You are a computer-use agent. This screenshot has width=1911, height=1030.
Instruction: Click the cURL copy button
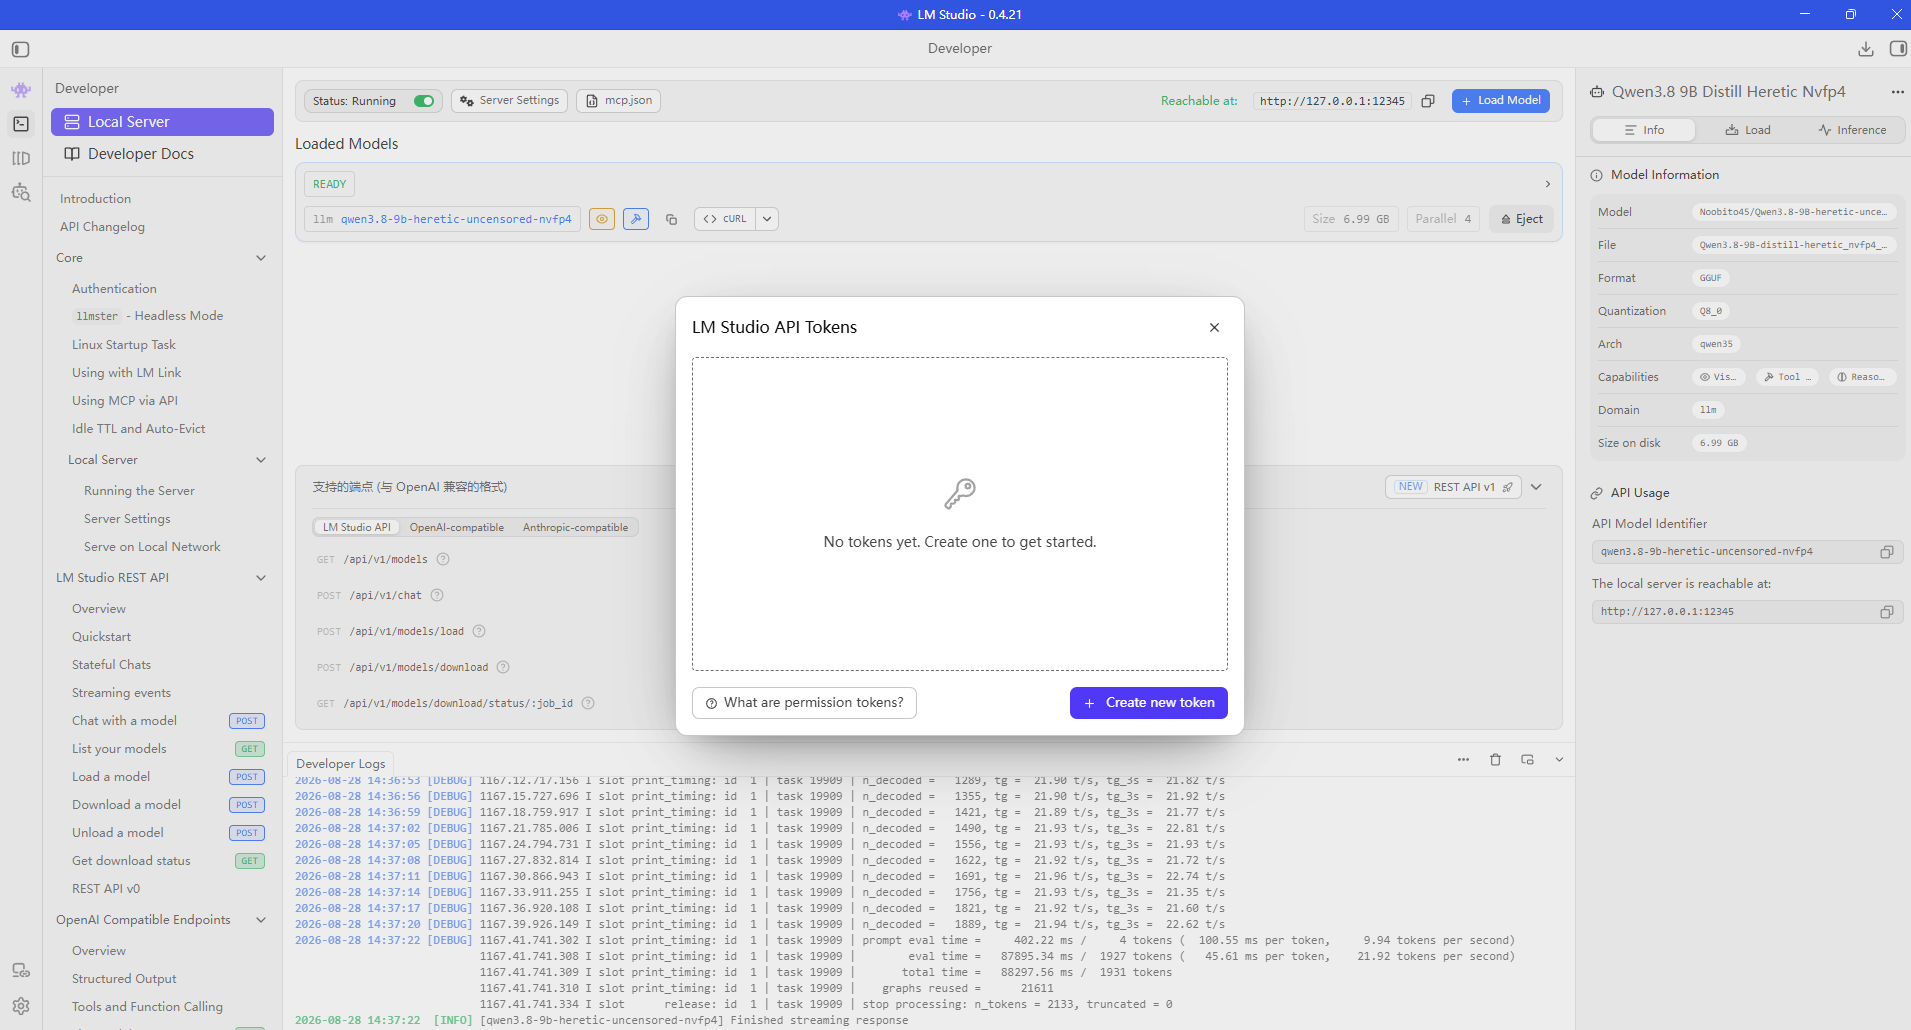click(725, 219)
